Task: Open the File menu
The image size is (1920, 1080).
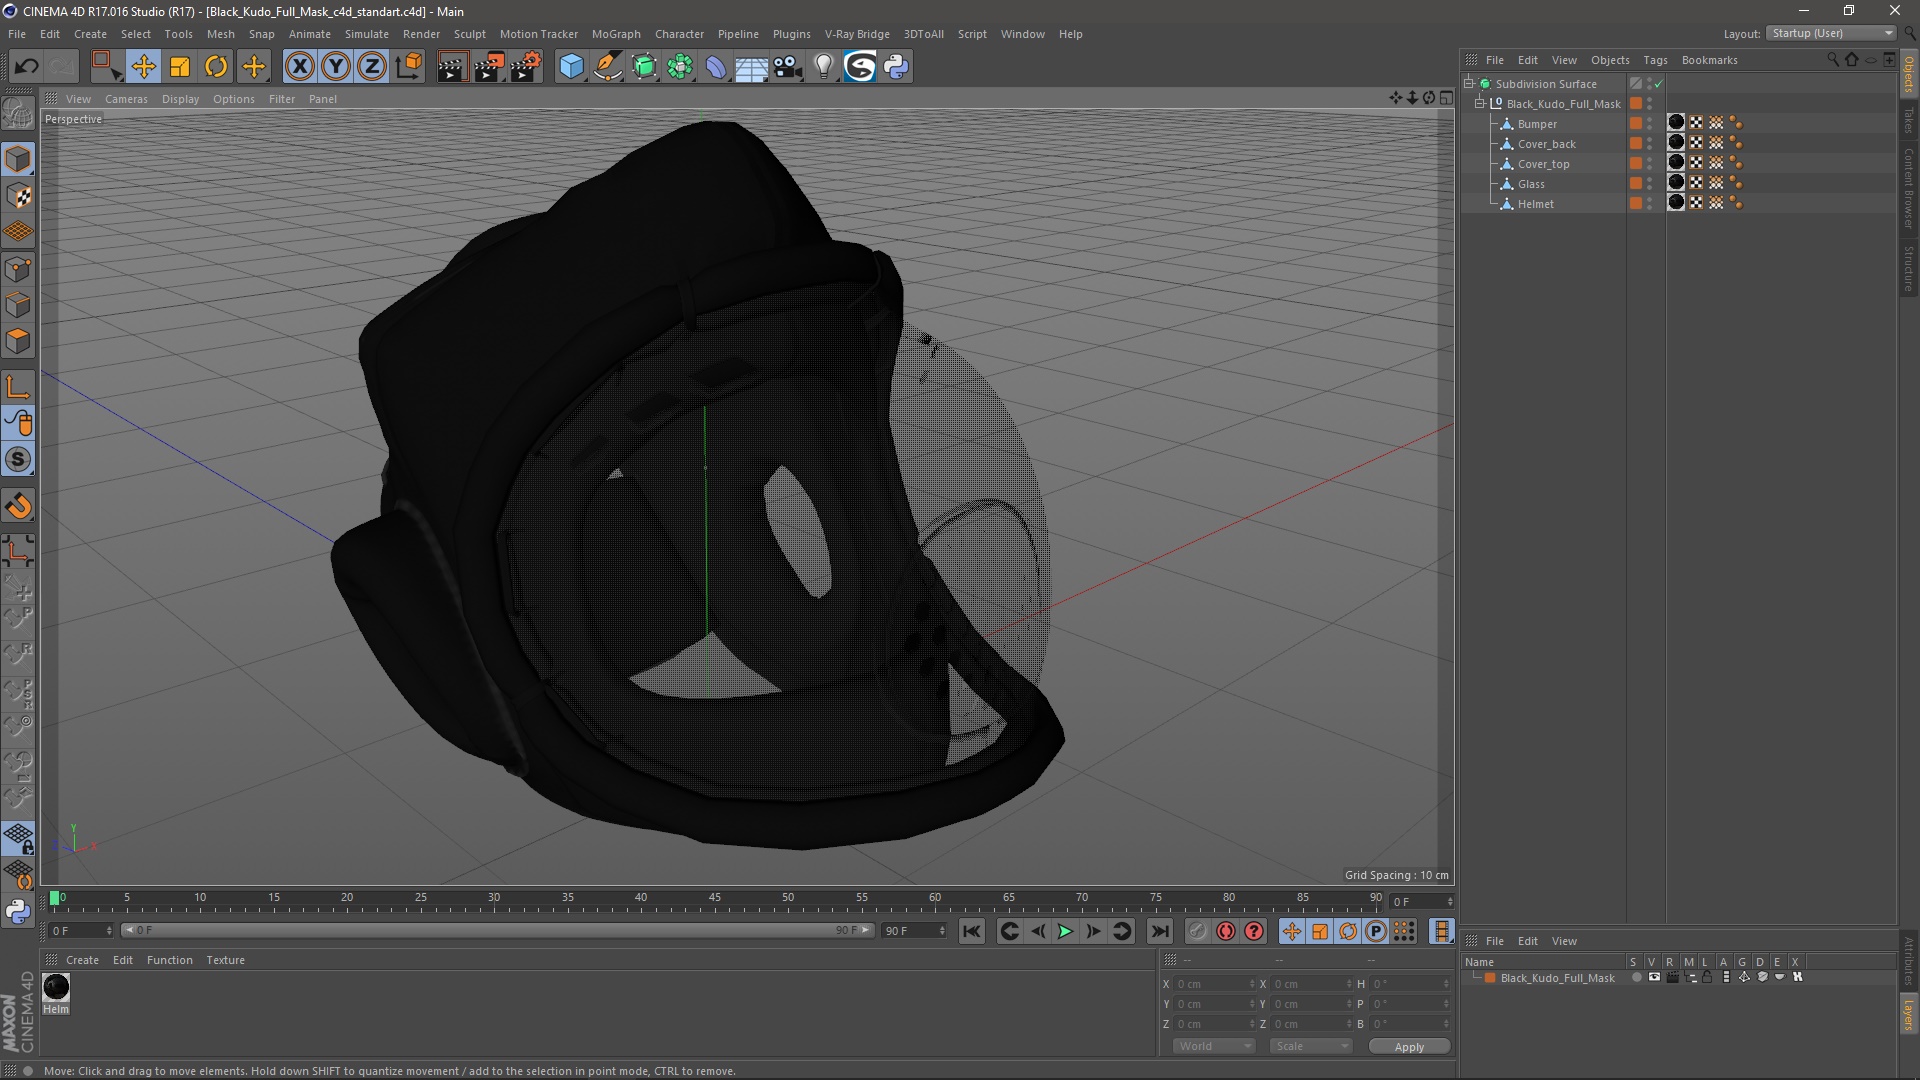Action: tap(17, 34)
